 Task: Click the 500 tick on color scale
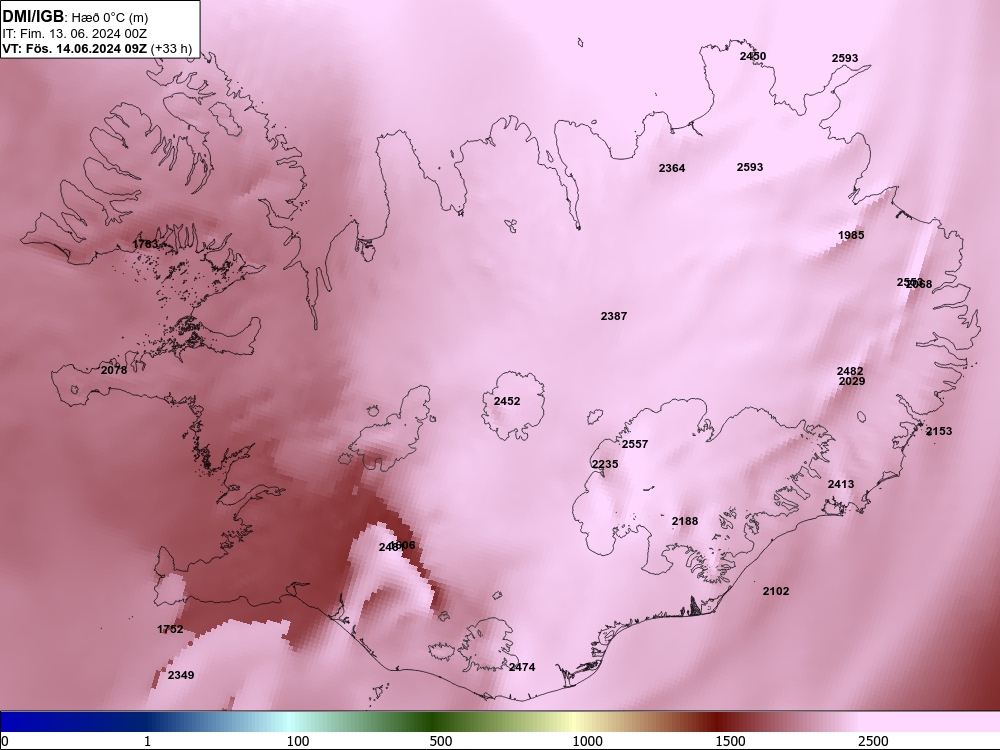click(x=441, y=741)
